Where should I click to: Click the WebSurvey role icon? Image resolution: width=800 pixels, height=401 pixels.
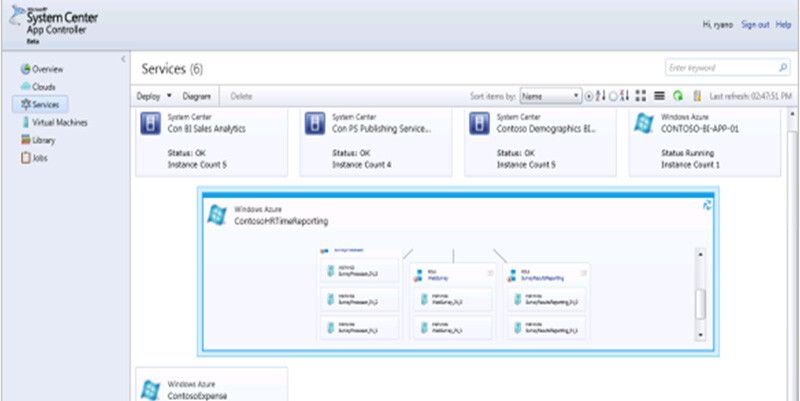(419, 276)
